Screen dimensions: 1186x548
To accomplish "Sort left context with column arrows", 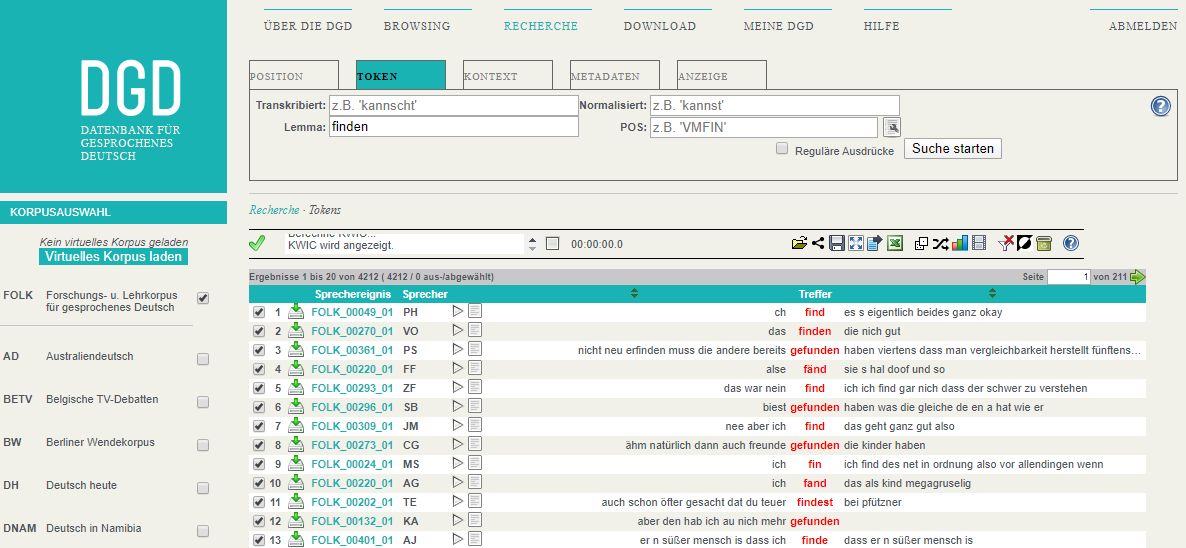I will (635, 293).
